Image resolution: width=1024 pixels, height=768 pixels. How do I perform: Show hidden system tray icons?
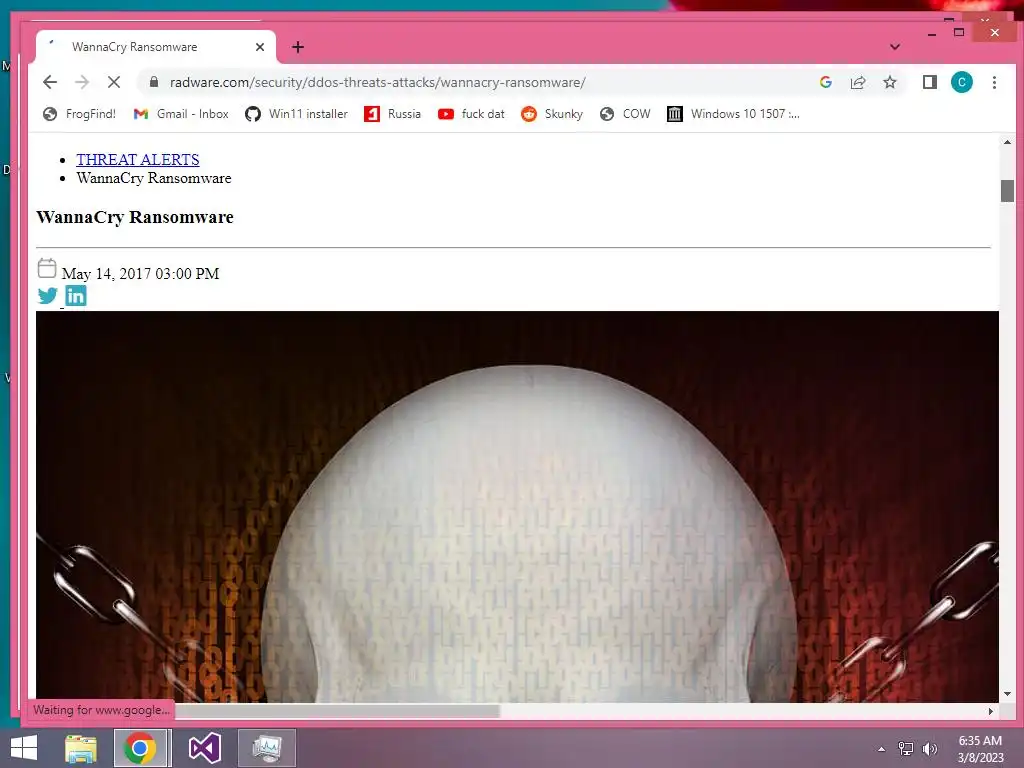882,749
